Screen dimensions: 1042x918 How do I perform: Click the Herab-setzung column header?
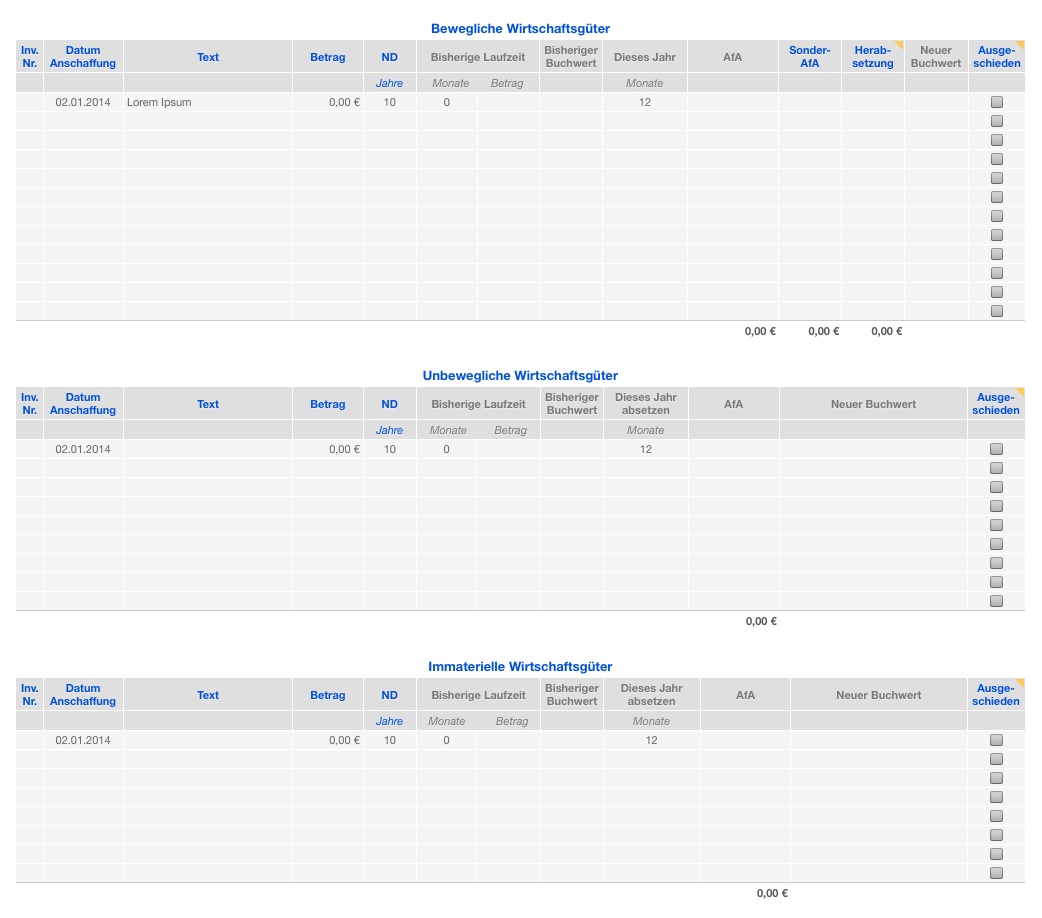tap(872, 57)
